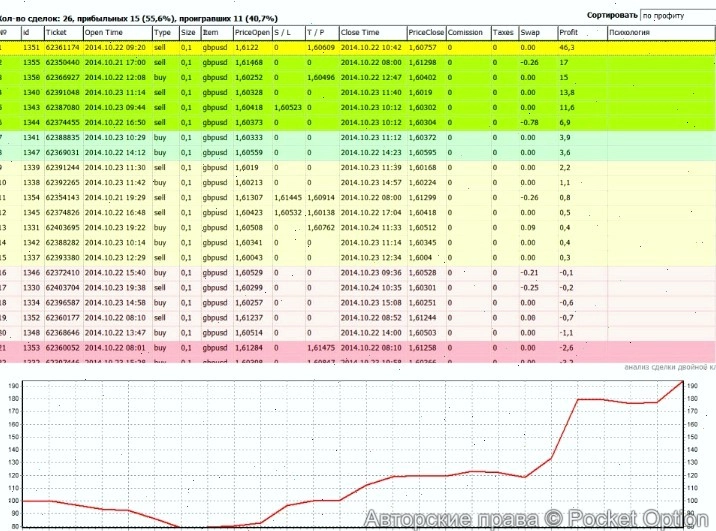Click the row with ticket 62391244
This screenshot has height=531, width=716.
[63, 167]
